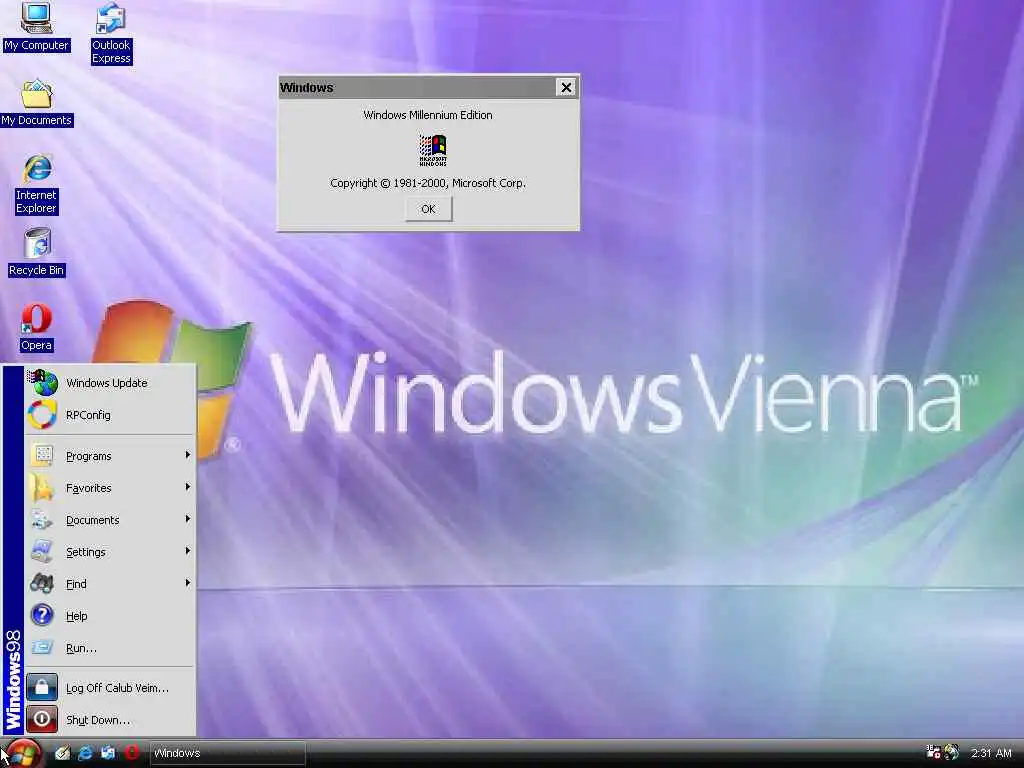Open RPConfig from Start menu

pyautogui.click(x=110, y=415)
